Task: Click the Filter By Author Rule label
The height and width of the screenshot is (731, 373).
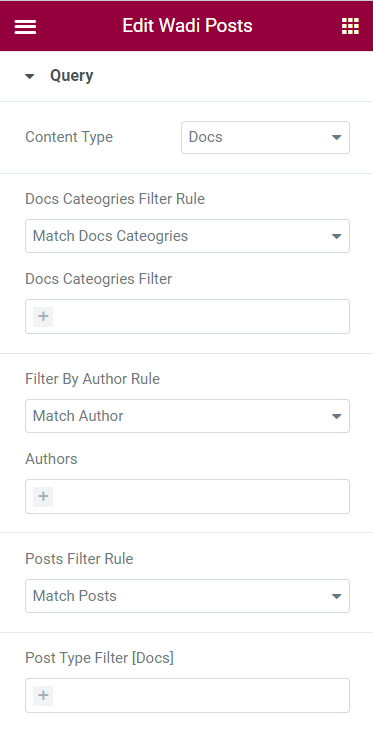Action: pos(92,379)
